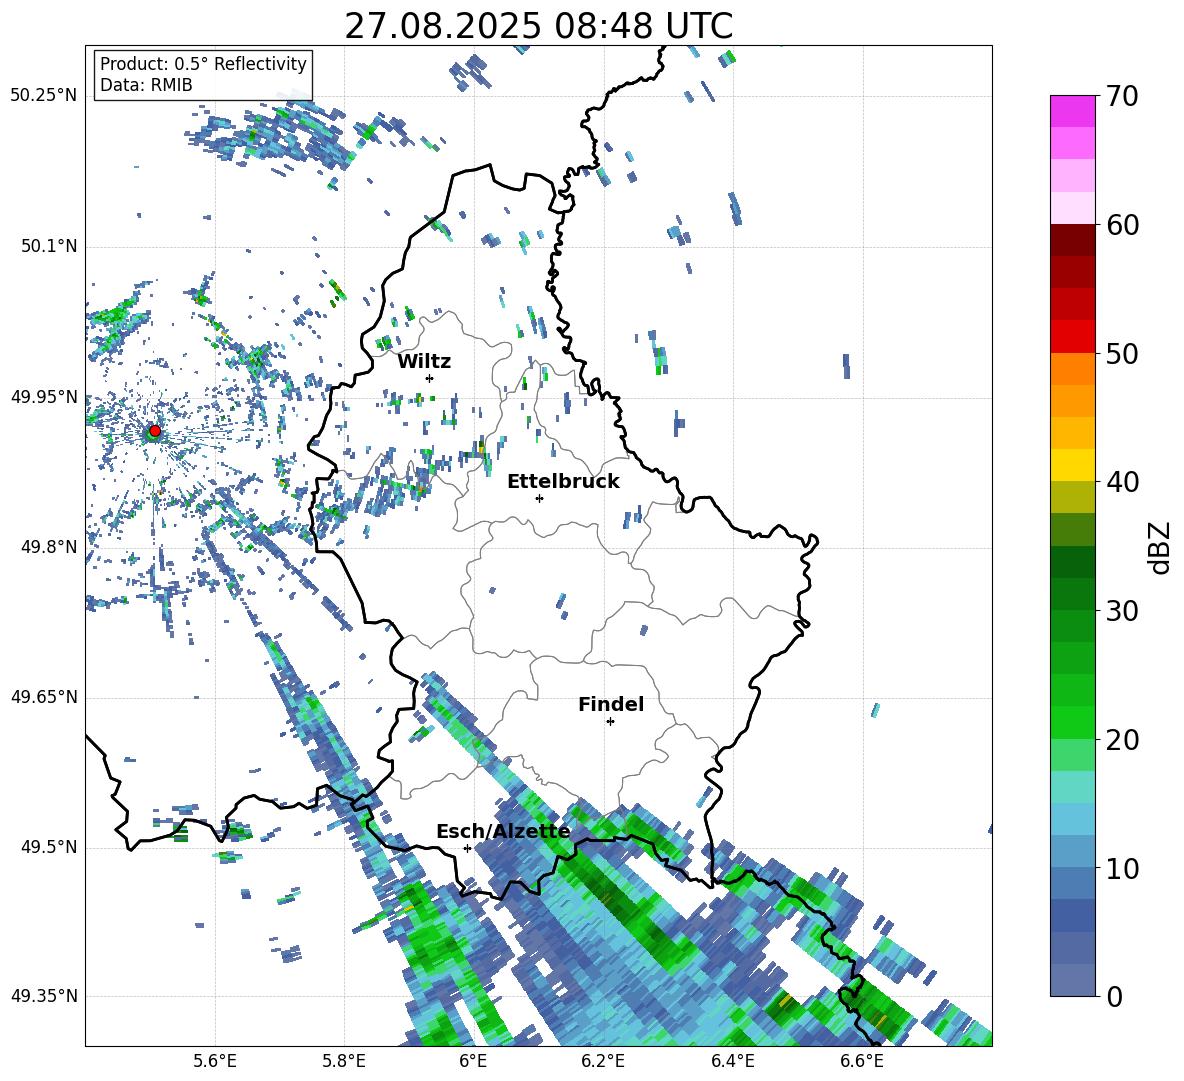Click the yellow colorbar segment above 40
The height and width of the screenshot is (1081, 1184).
point(1072,464)
